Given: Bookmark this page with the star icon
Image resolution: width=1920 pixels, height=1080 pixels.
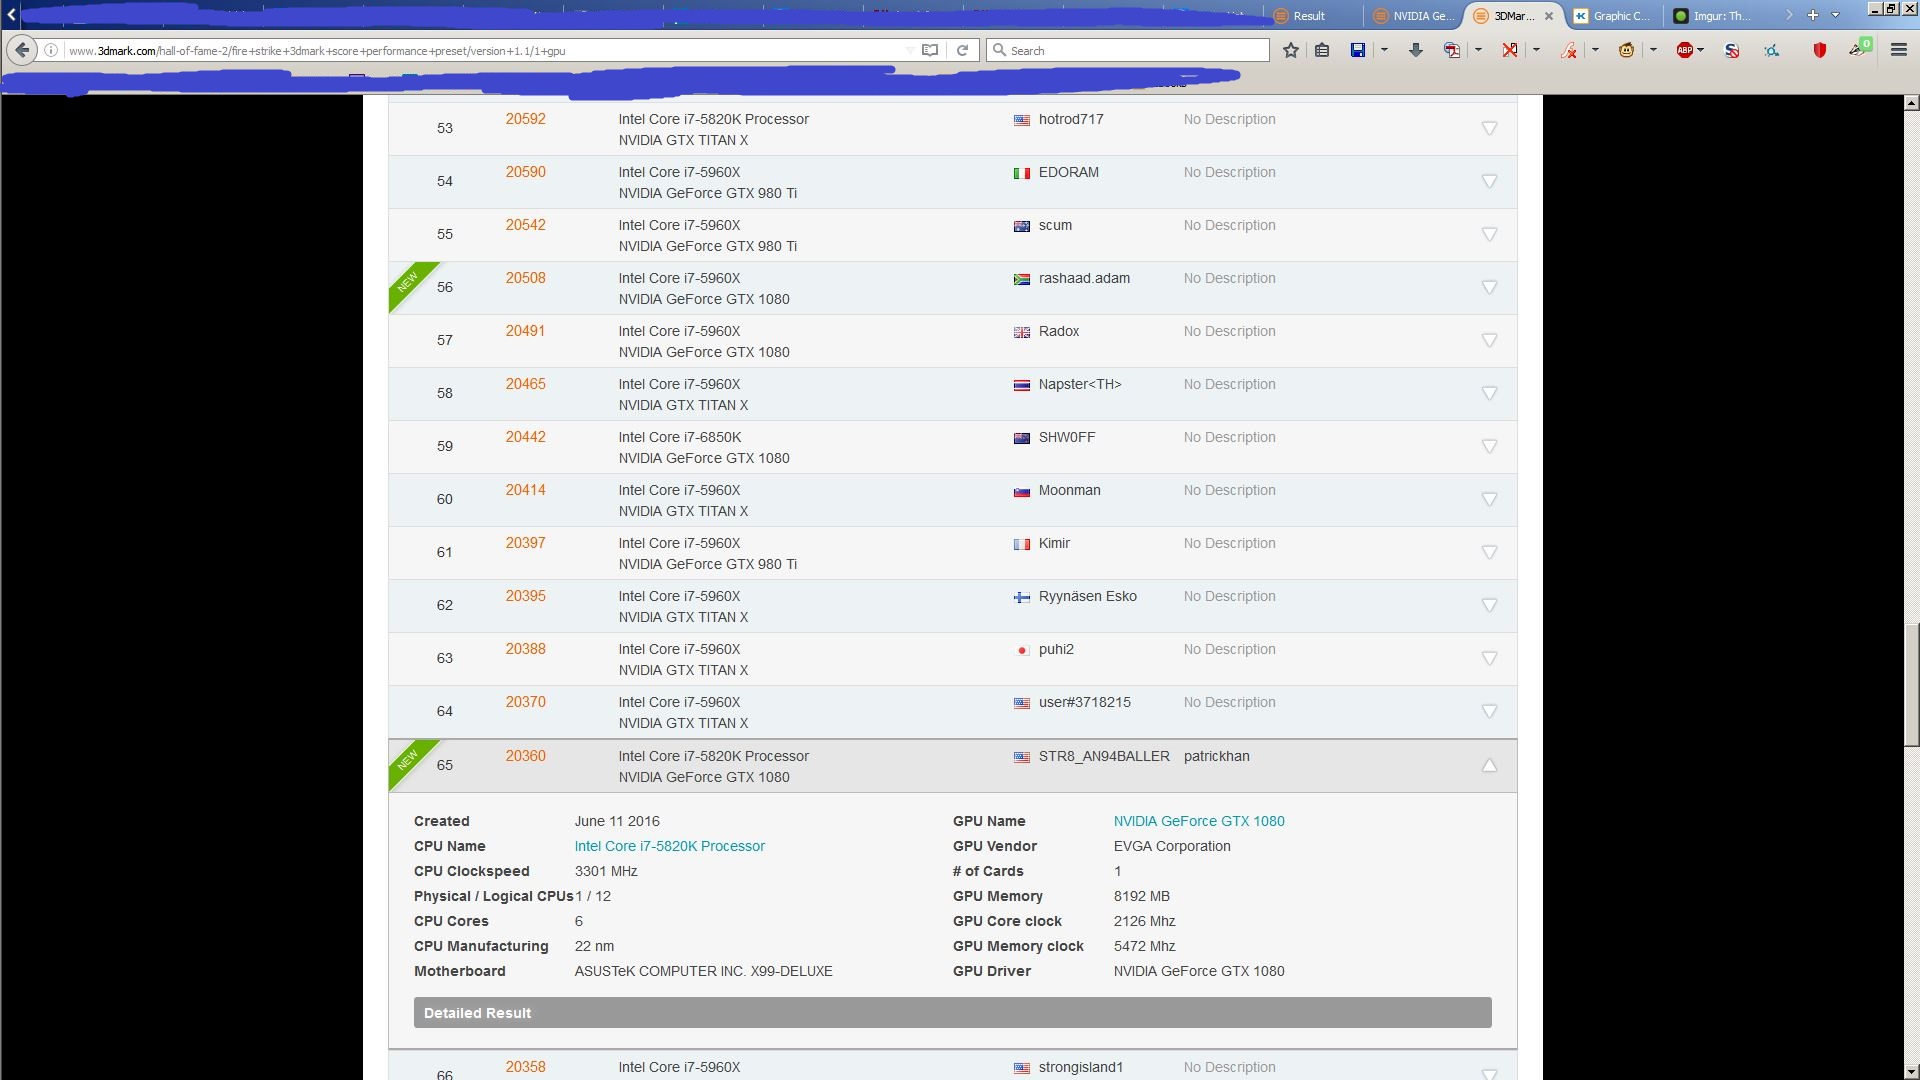Looking at the screenshot, I should tap(1291, 50).
